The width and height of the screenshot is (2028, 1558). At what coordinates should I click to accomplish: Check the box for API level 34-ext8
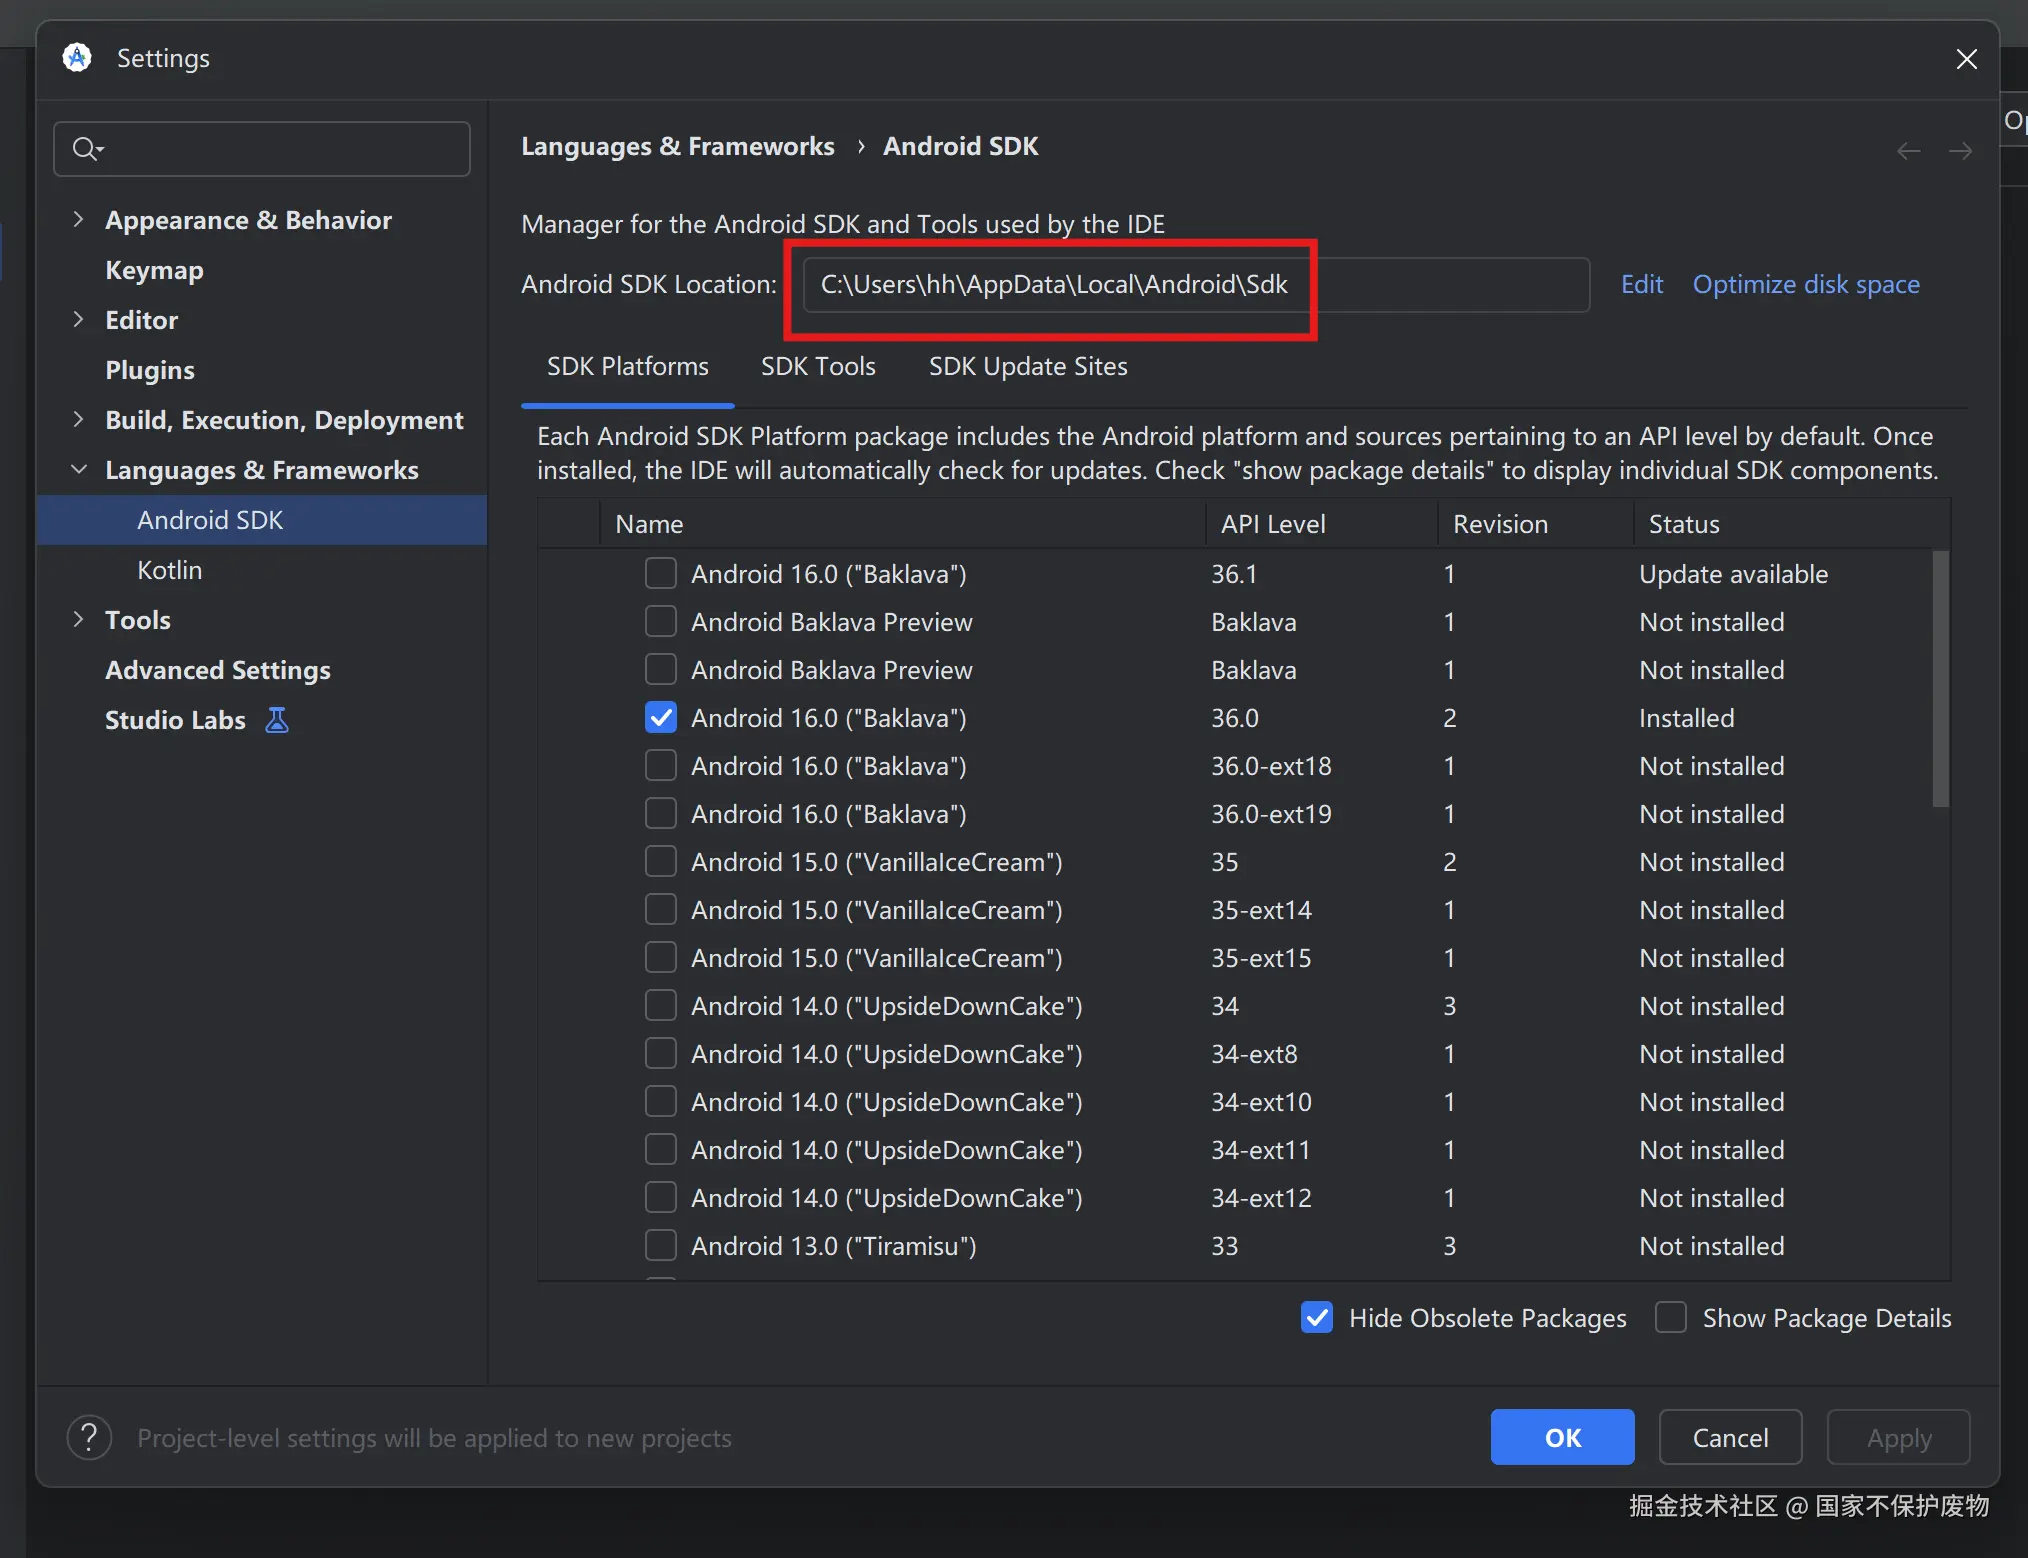pyautogui.click(x=660, y=1054)
